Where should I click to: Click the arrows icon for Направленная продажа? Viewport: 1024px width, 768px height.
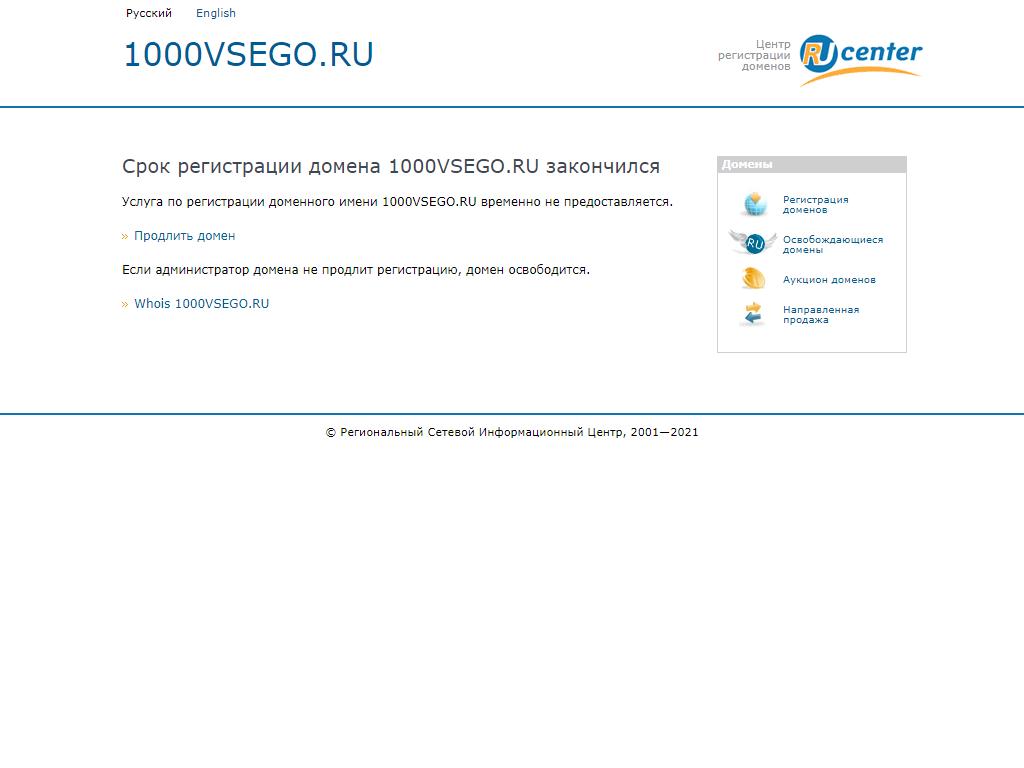coord(753,314)
